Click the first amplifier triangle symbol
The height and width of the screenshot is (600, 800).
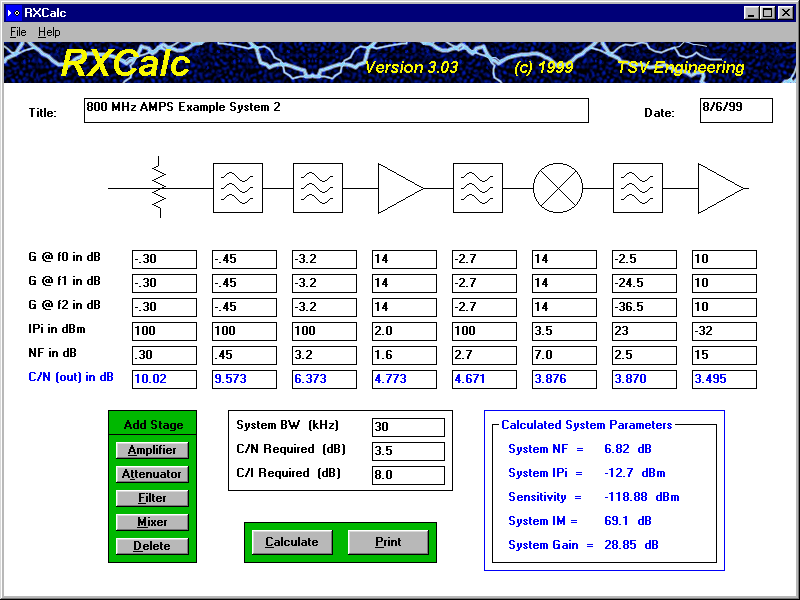tap(398, 188)
